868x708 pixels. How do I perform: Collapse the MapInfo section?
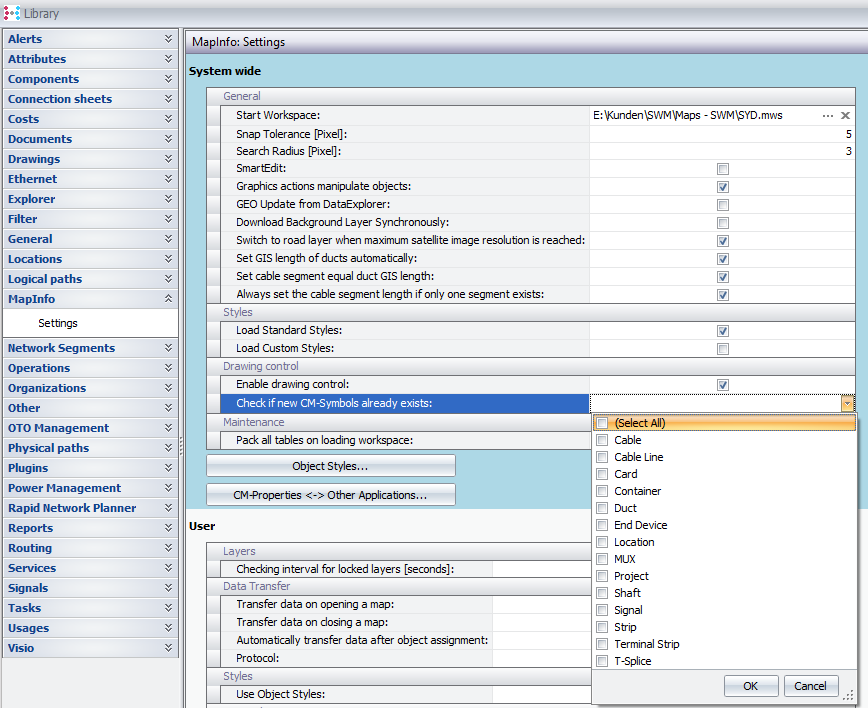click(168, 299)
